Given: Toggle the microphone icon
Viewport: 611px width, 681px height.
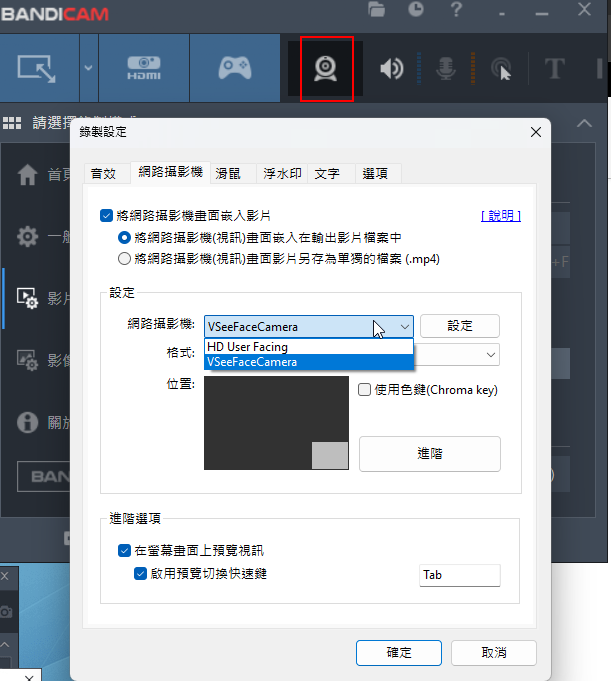Looking at the screenshot, I should click(x=446, y=69).
